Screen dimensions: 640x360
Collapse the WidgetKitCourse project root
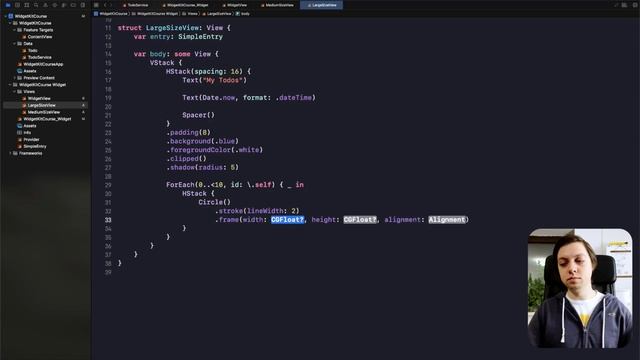point(5,16)
